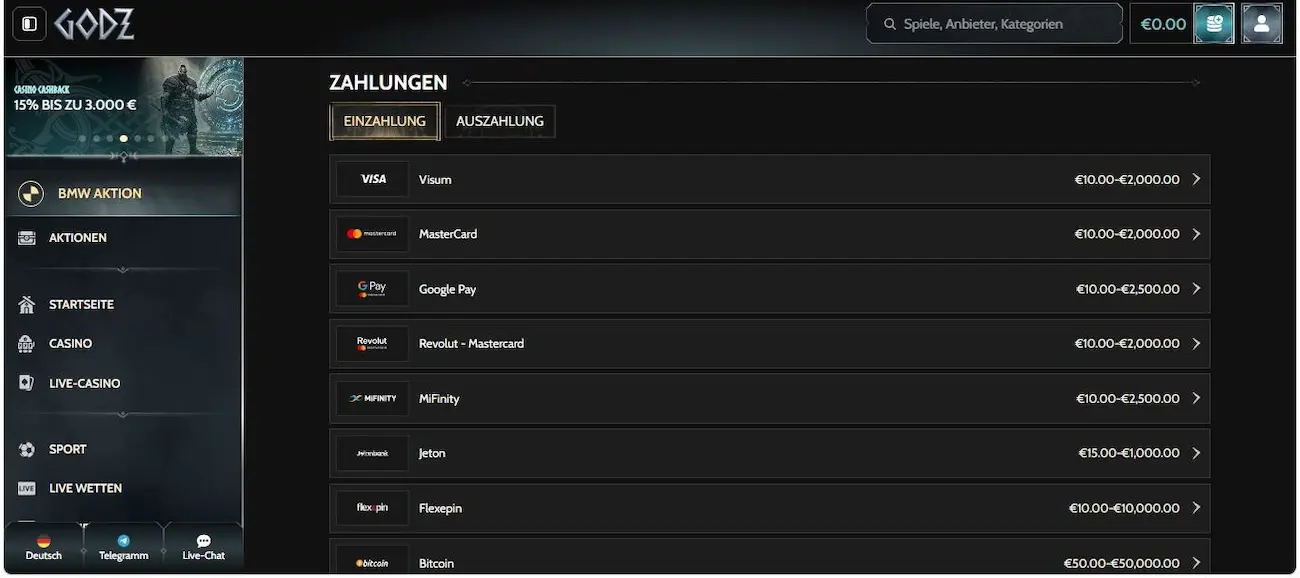
Task: Click the Sport soccer ball icon
Action: tap(27, 450)
